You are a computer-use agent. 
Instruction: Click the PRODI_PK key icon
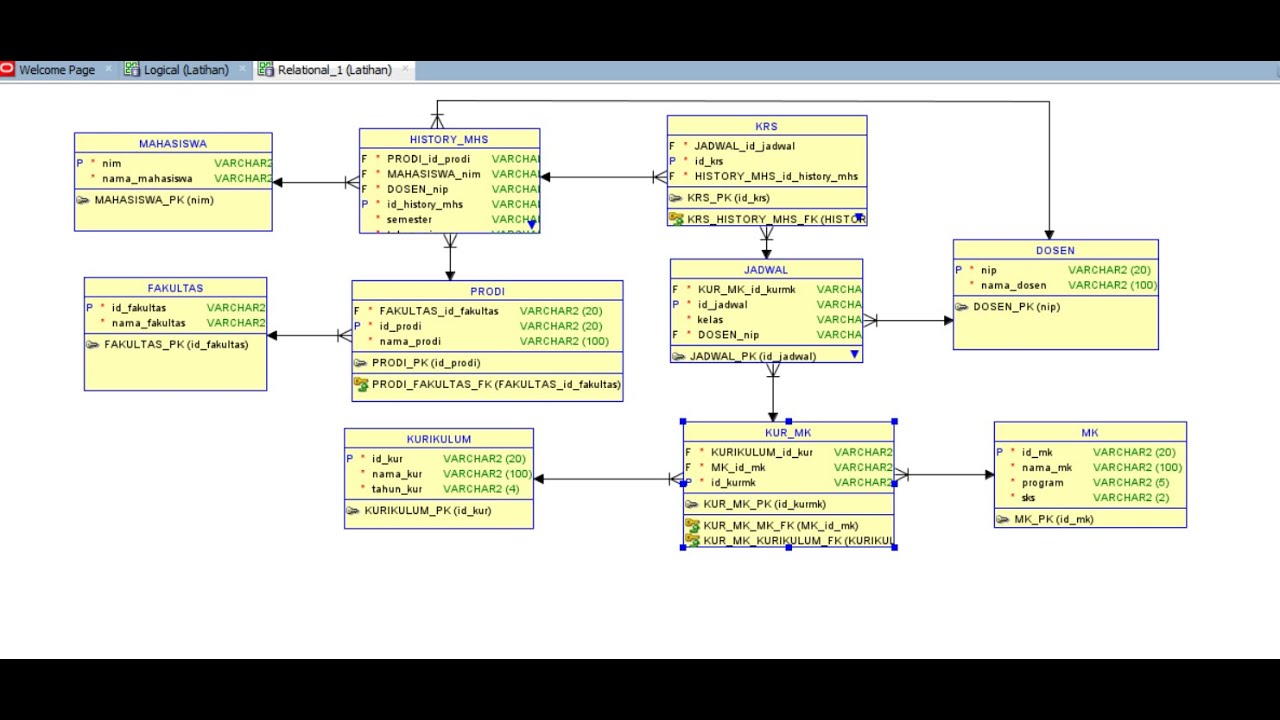click(361, 363)
